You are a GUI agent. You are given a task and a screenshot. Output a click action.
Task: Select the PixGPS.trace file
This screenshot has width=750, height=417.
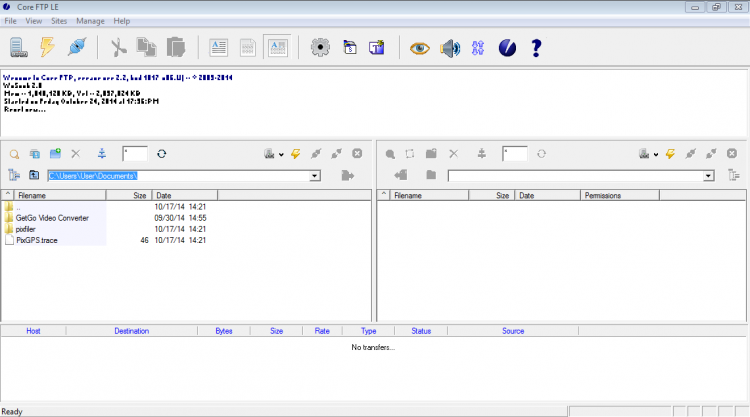[37, 240]
